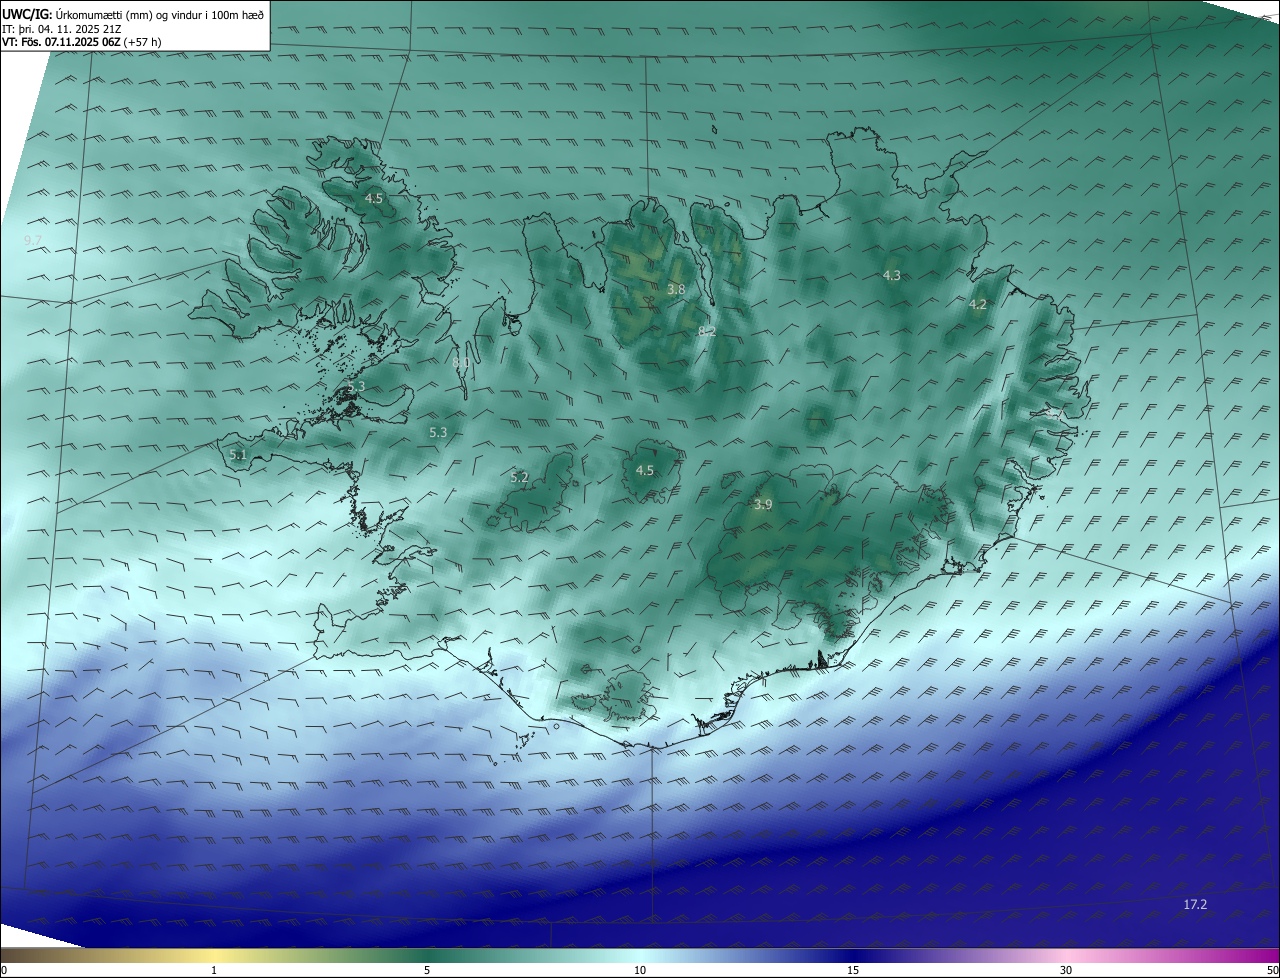
Task: Click the 5.3 label among the Breiðafjörður islands
Action: (x=356, y=386)
